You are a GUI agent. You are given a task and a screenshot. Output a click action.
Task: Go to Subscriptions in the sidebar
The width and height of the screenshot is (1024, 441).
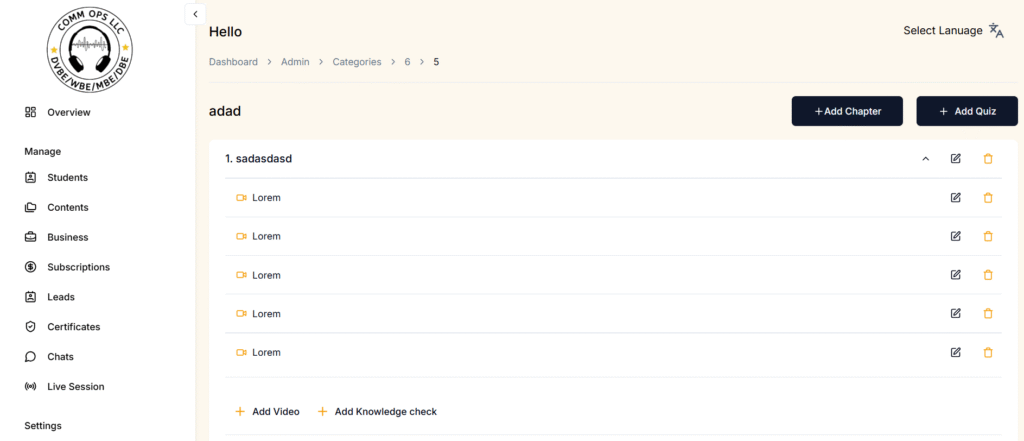[78, 267]
